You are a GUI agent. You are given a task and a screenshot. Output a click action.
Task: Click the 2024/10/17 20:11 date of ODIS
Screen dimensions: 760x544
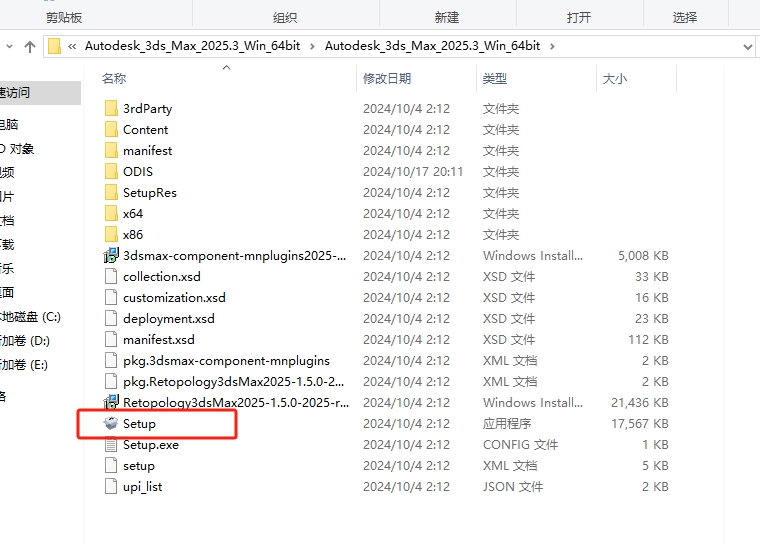tap(413, 172)
